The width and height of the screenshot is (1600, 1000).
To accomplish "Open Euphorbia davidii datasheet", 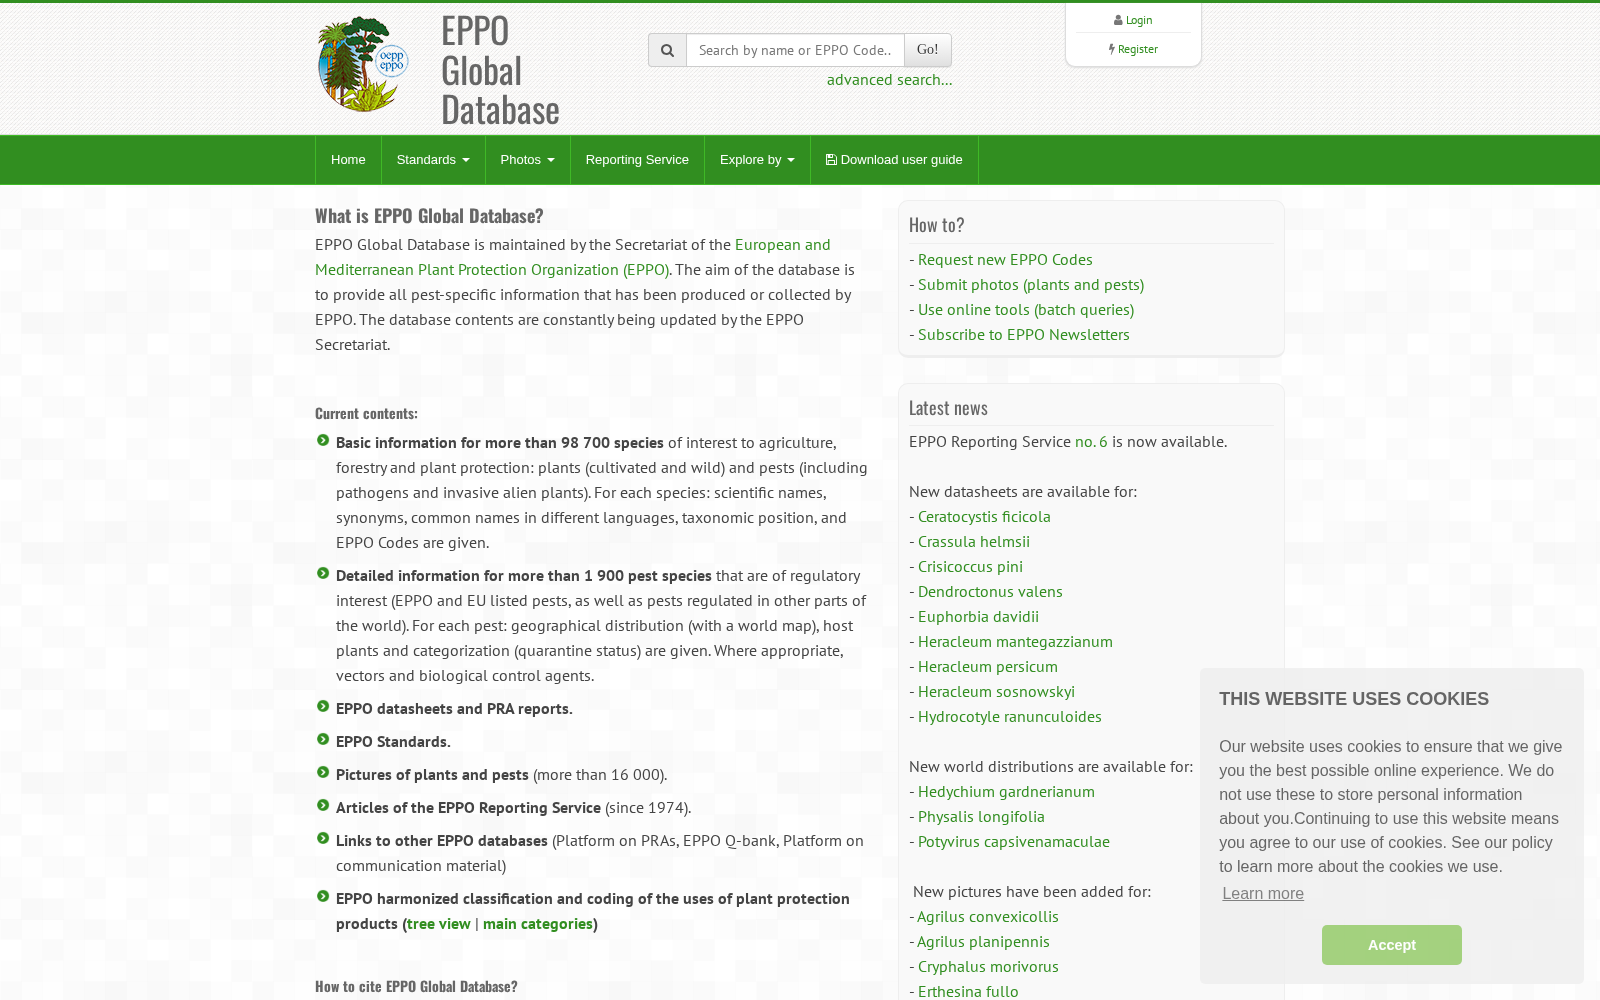I will [978, 616].
